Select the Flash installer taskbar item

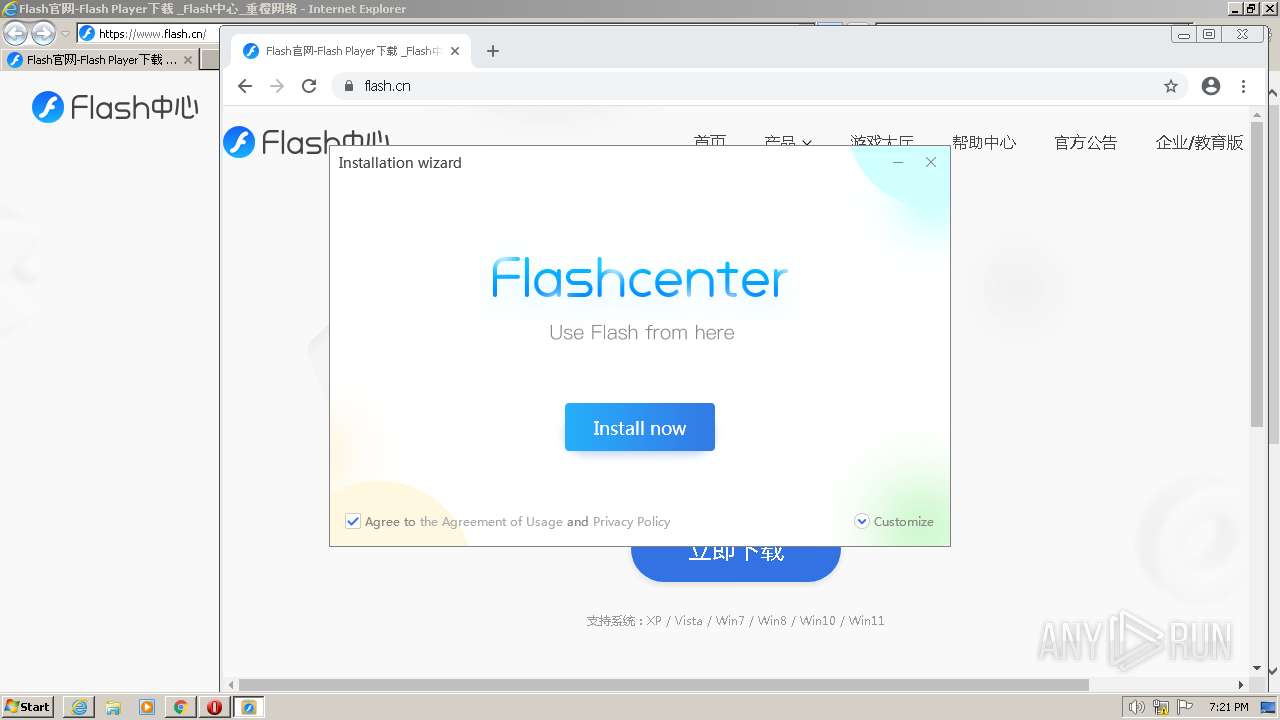(x=249, y=707)
